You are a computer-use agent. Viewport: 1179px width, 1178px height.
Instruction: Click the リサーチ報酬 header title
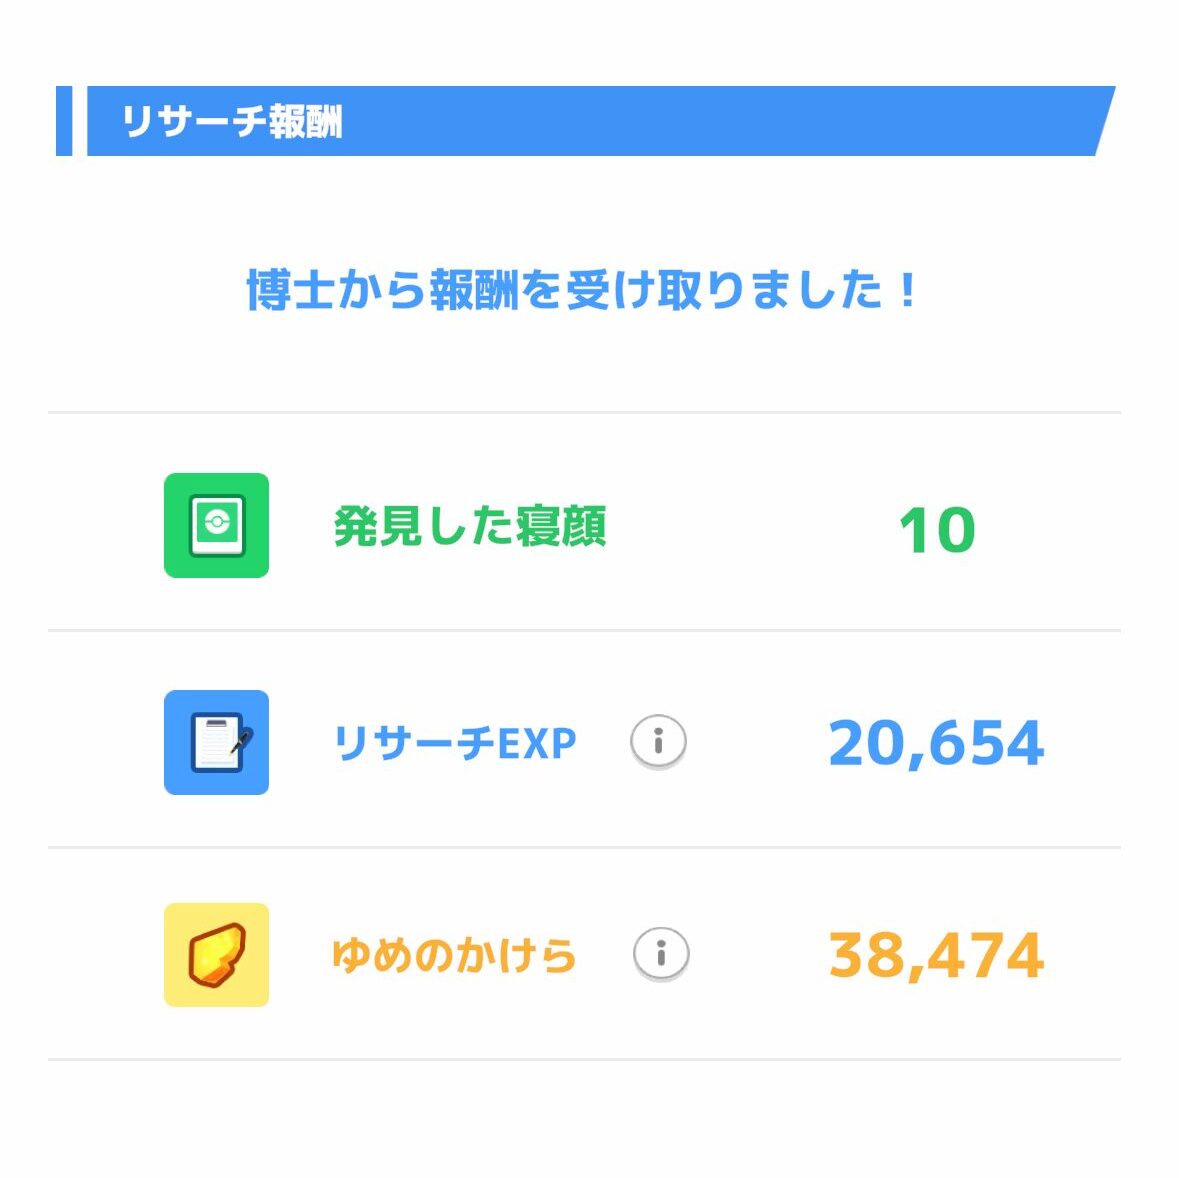click(232, 122)
